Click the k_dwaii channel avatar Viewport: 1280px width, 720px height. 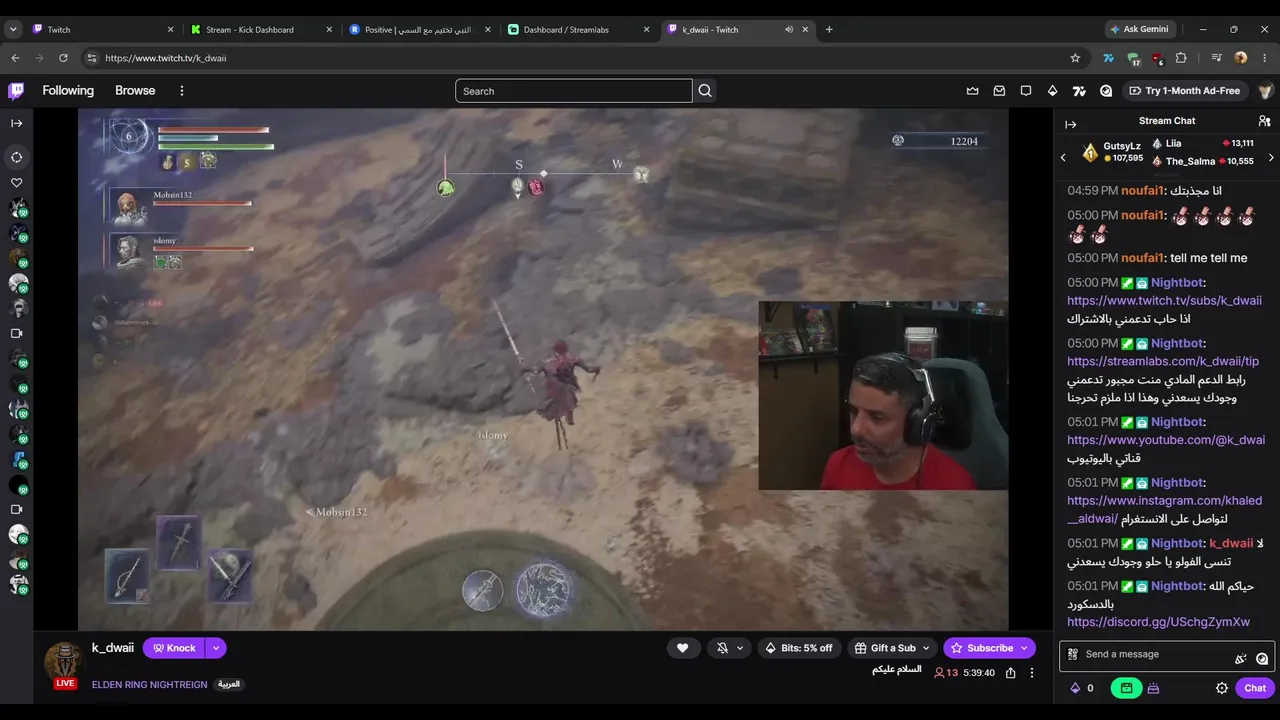click(64, 662)
